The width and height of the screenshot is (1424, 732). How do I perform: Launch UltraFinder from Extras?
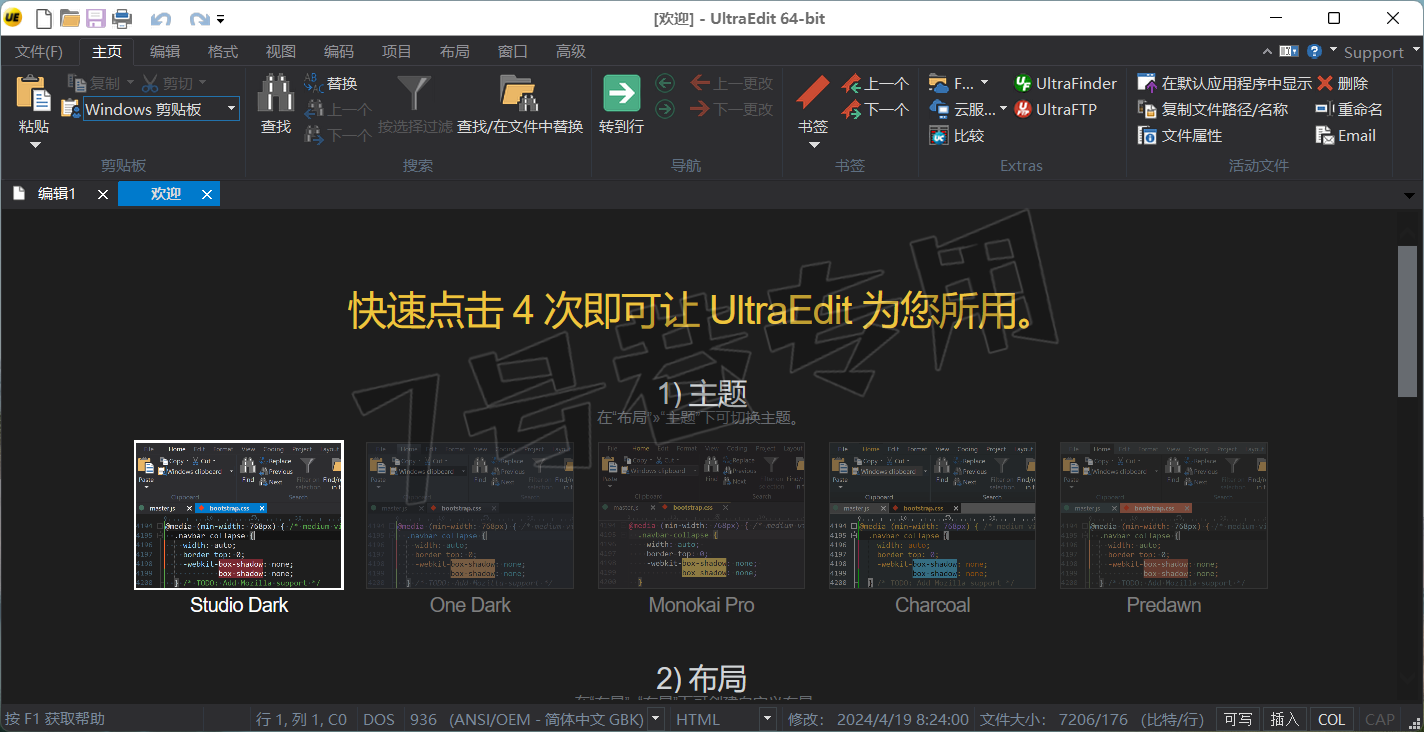point(1066,84)
